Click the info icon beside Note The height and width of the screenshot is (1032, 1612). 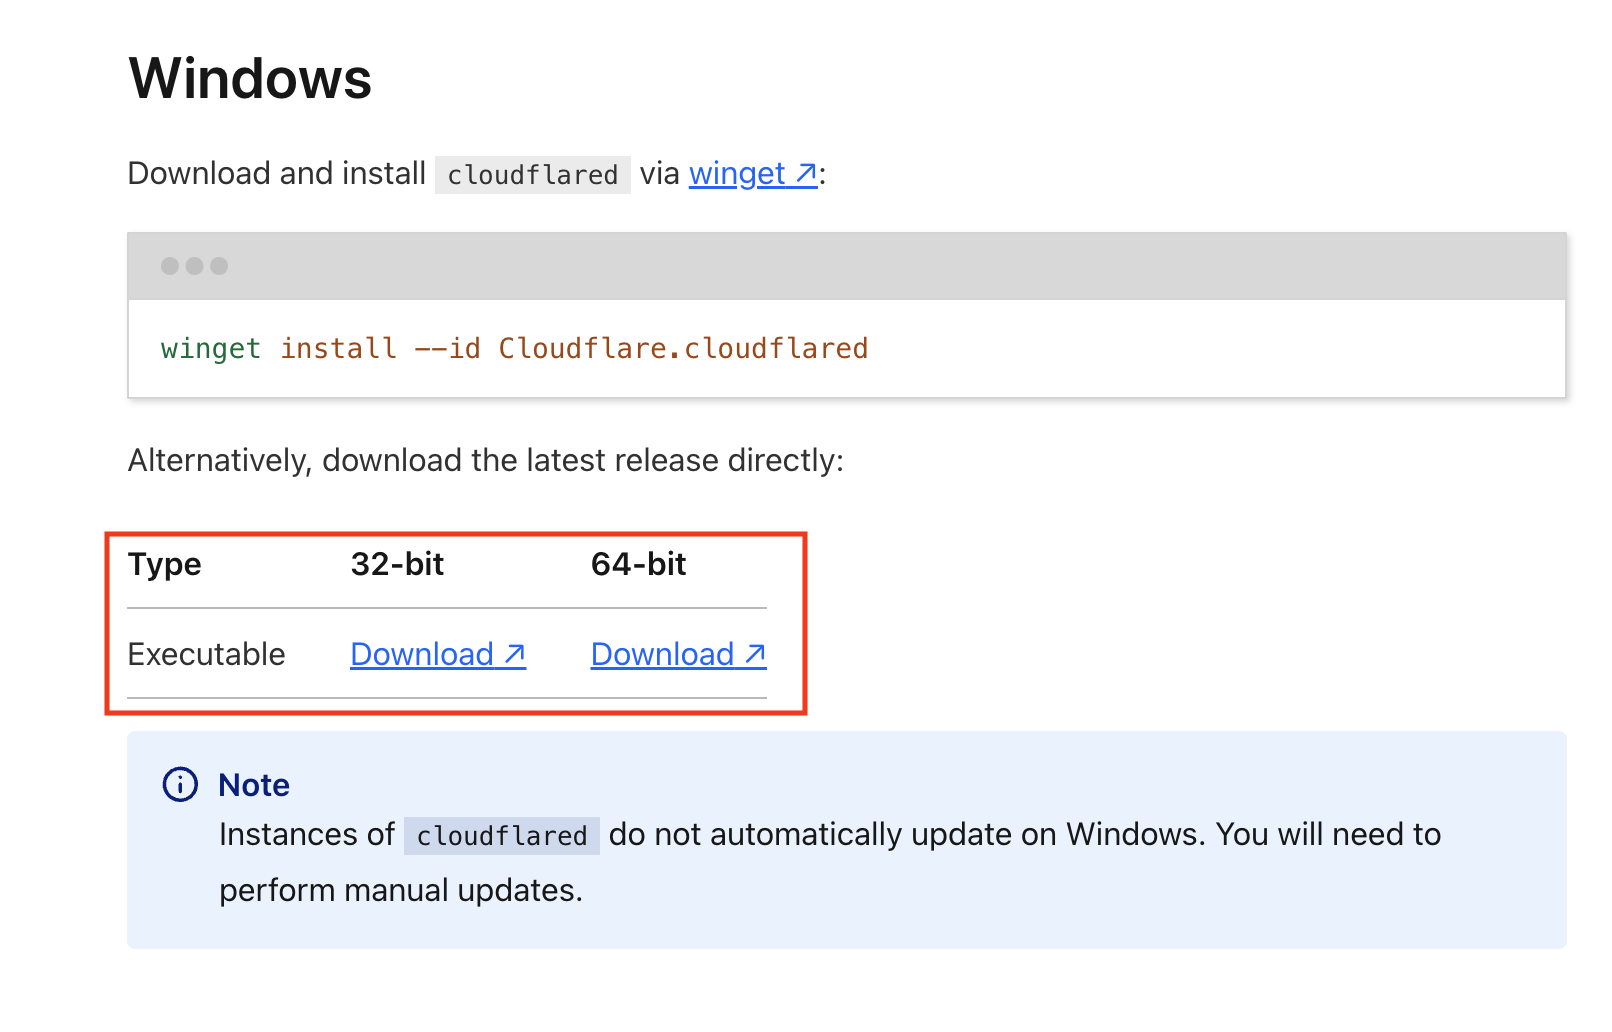pos(180,785)
